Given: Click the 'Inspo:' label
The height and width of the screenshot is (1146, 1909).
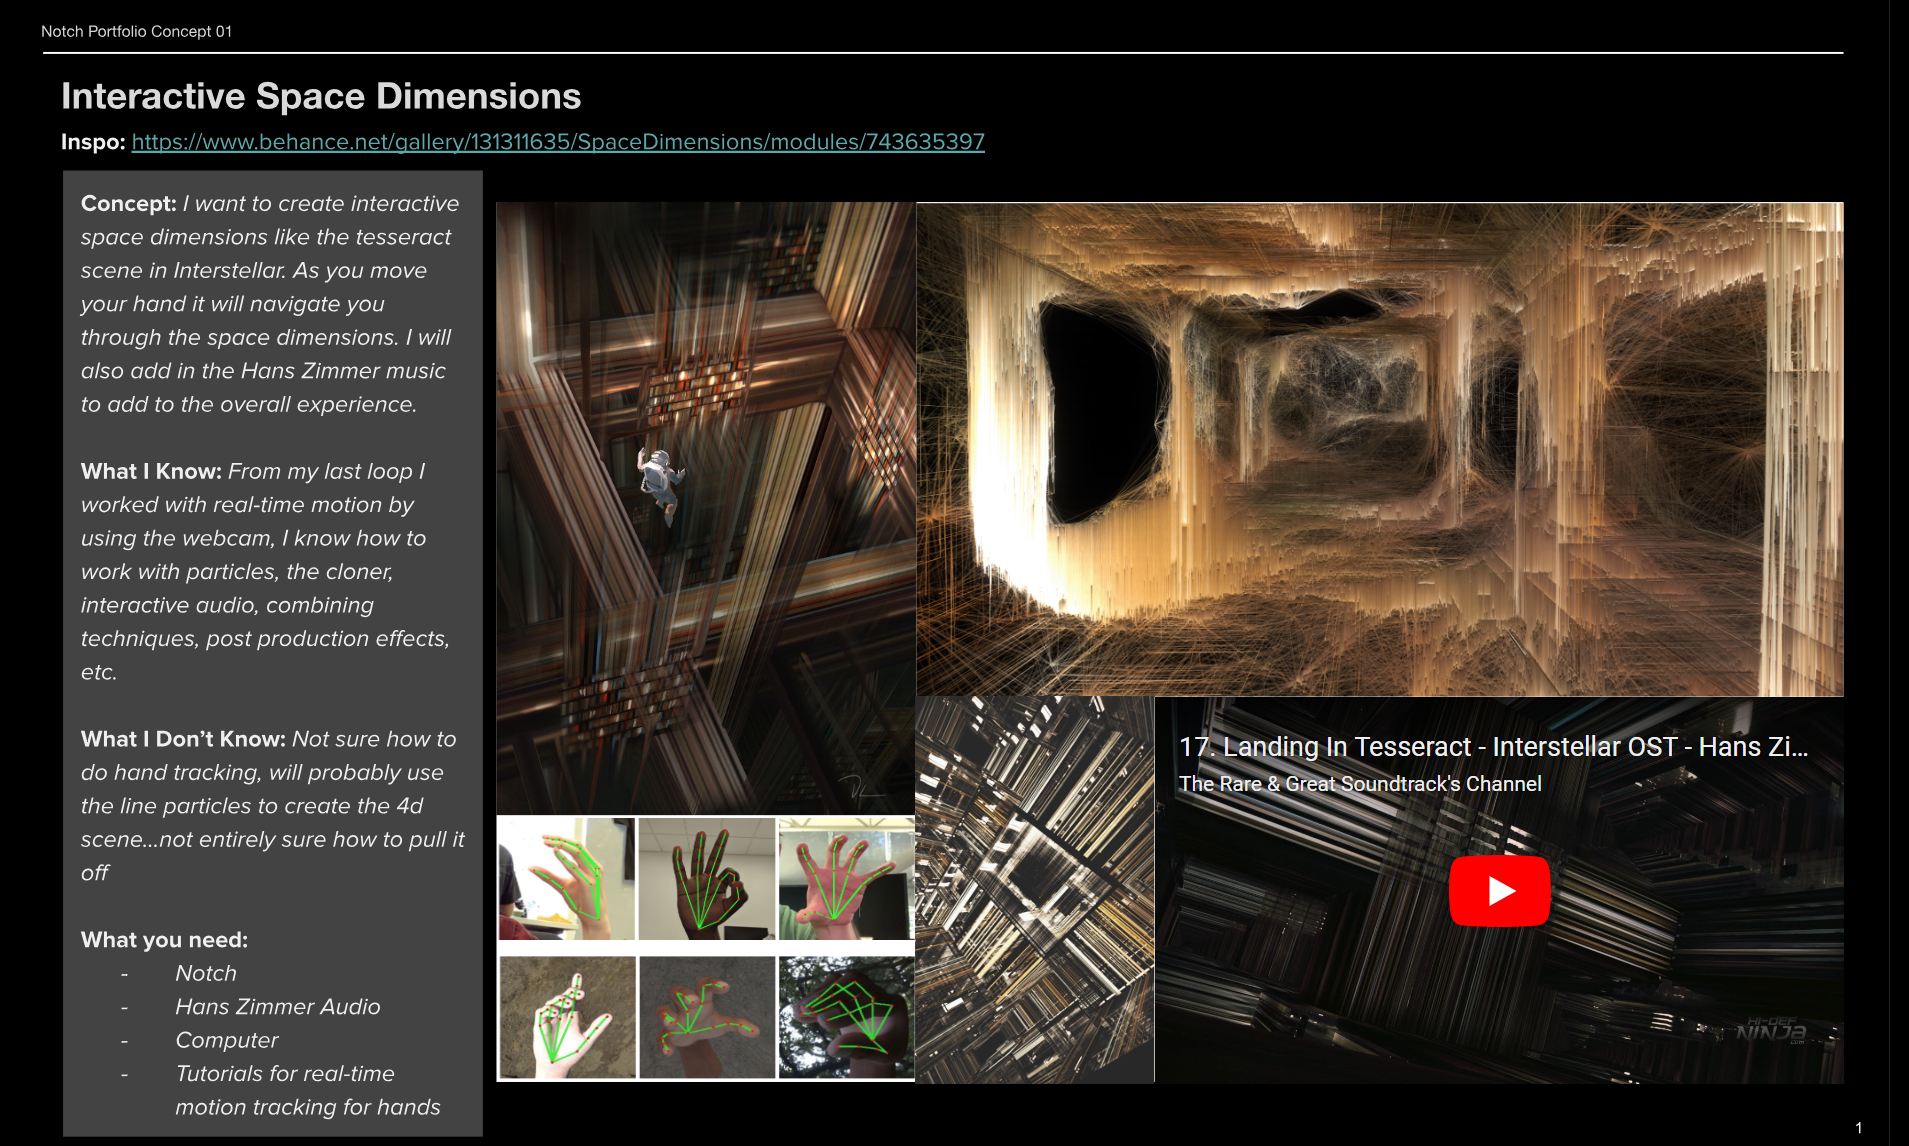Looking at the screenshot, I should (x=93, y=142).
